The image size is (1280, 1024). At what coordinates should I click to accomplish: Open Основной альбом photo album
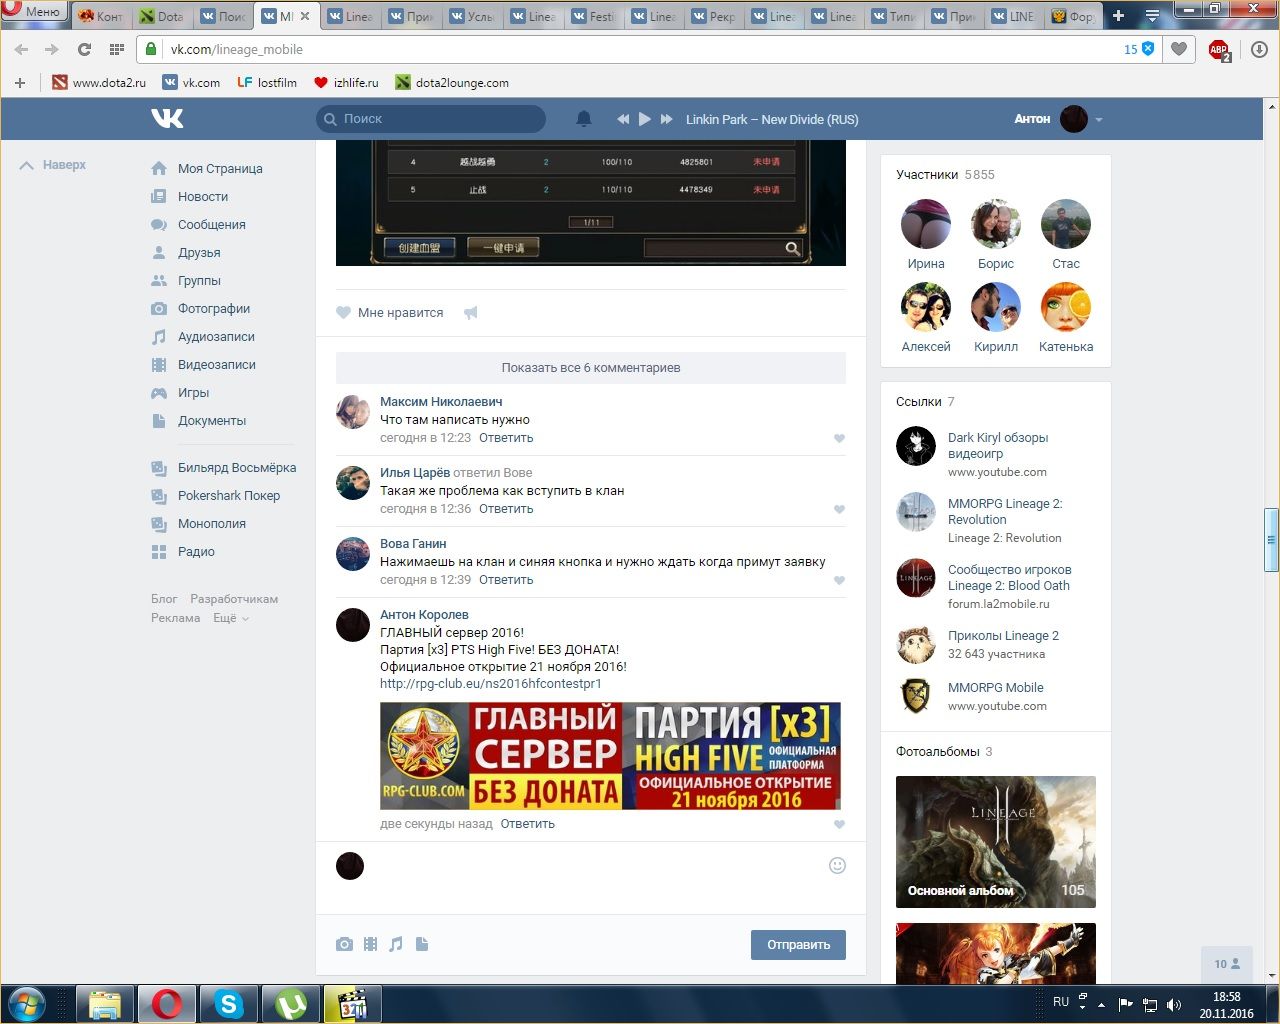[x=996, y=842]
